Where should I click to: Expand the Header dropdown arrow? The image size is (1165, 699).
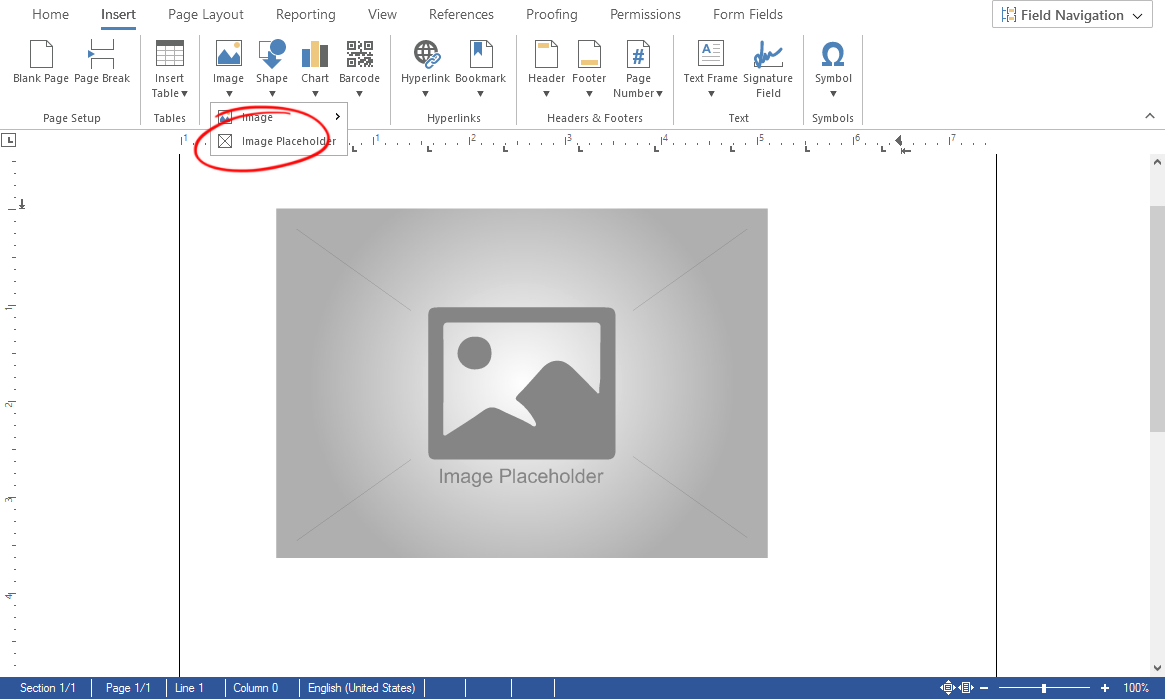click(546, 94)
